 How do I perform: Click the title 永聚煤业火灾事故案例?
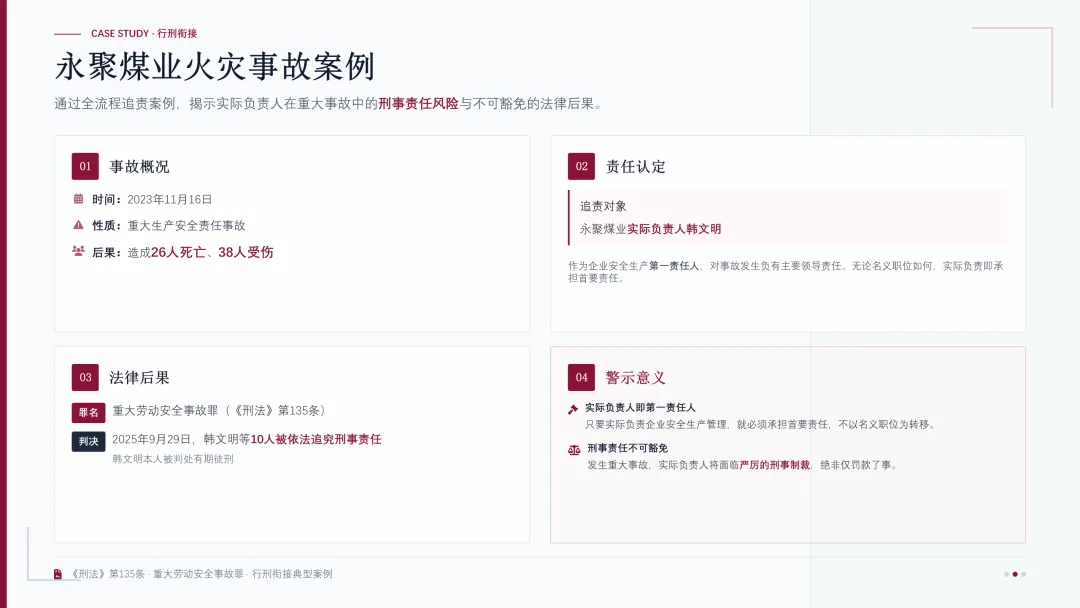click(215, 67)
